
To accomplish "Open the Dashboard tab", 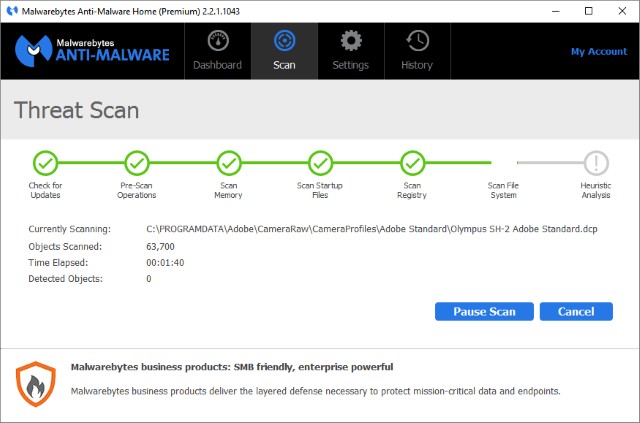I will click(217, 50).
